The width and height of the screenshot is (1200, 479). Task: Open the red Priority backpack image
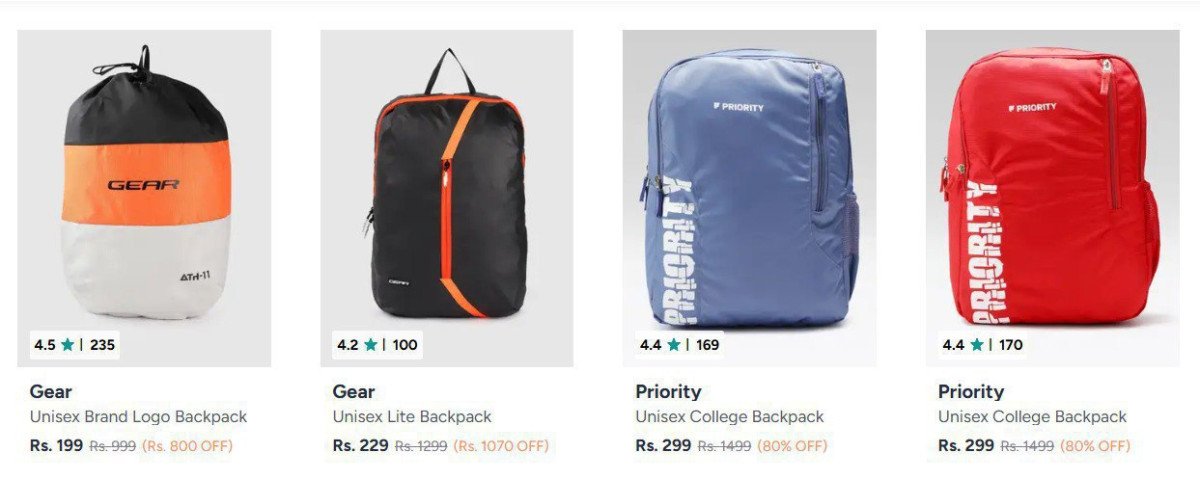tap(1052, 198)
